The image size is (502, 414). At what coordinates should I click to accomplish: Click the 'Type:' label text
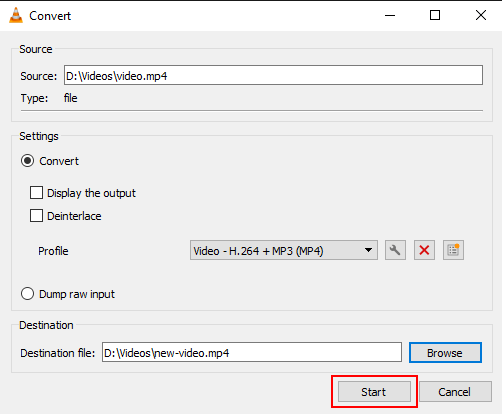click(x=34, y=98)
